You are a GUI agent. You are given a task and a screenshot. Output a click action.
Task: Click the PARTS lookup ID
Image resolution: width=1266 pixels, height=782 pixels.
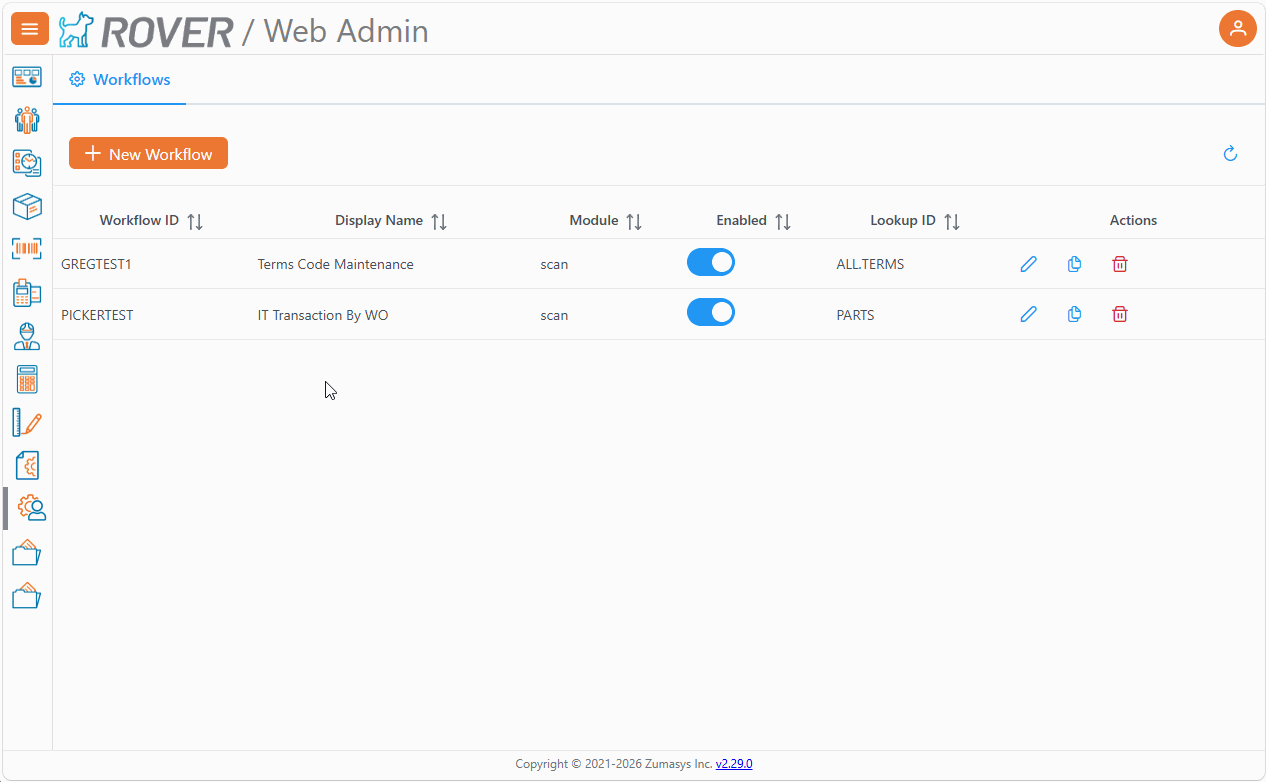click(855, 315)
